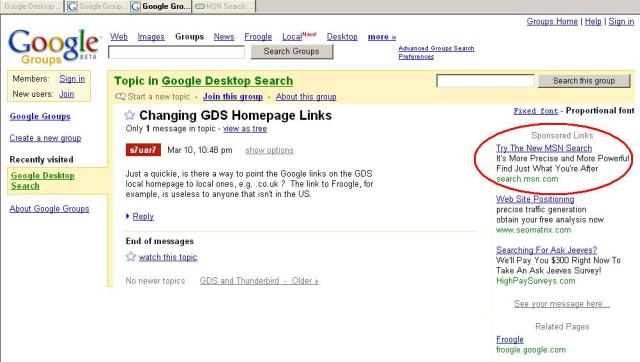Click the star icon beside watch this topic
640x362 pixels.
coord(131,257)
